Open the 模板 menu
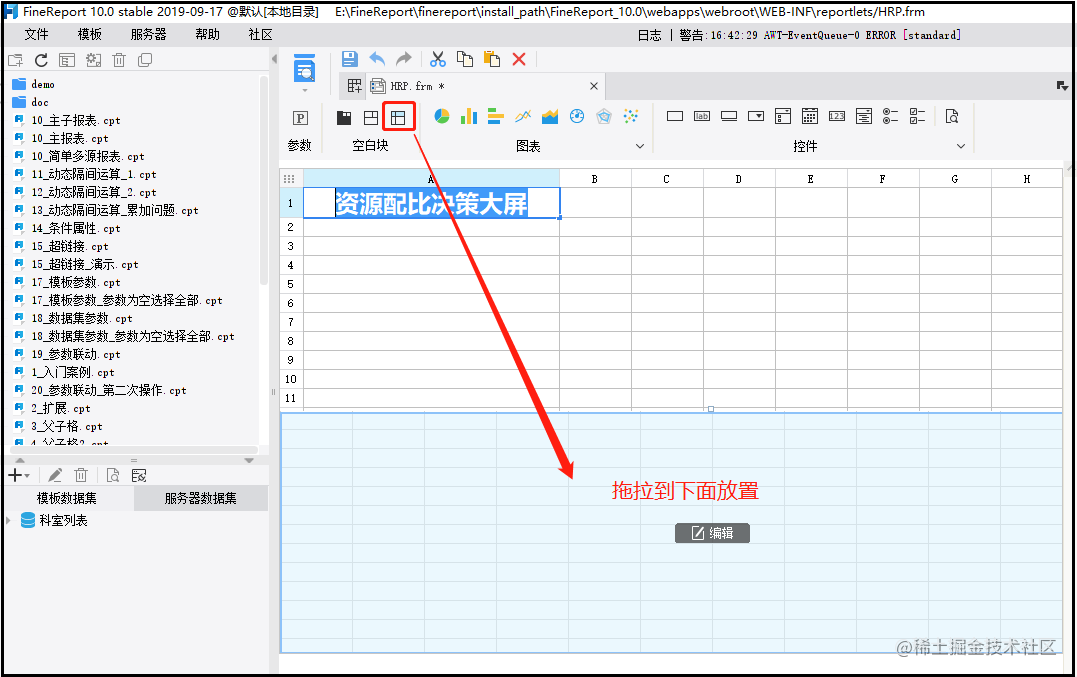Screen dimensions: 1077x677 (90, 34)
